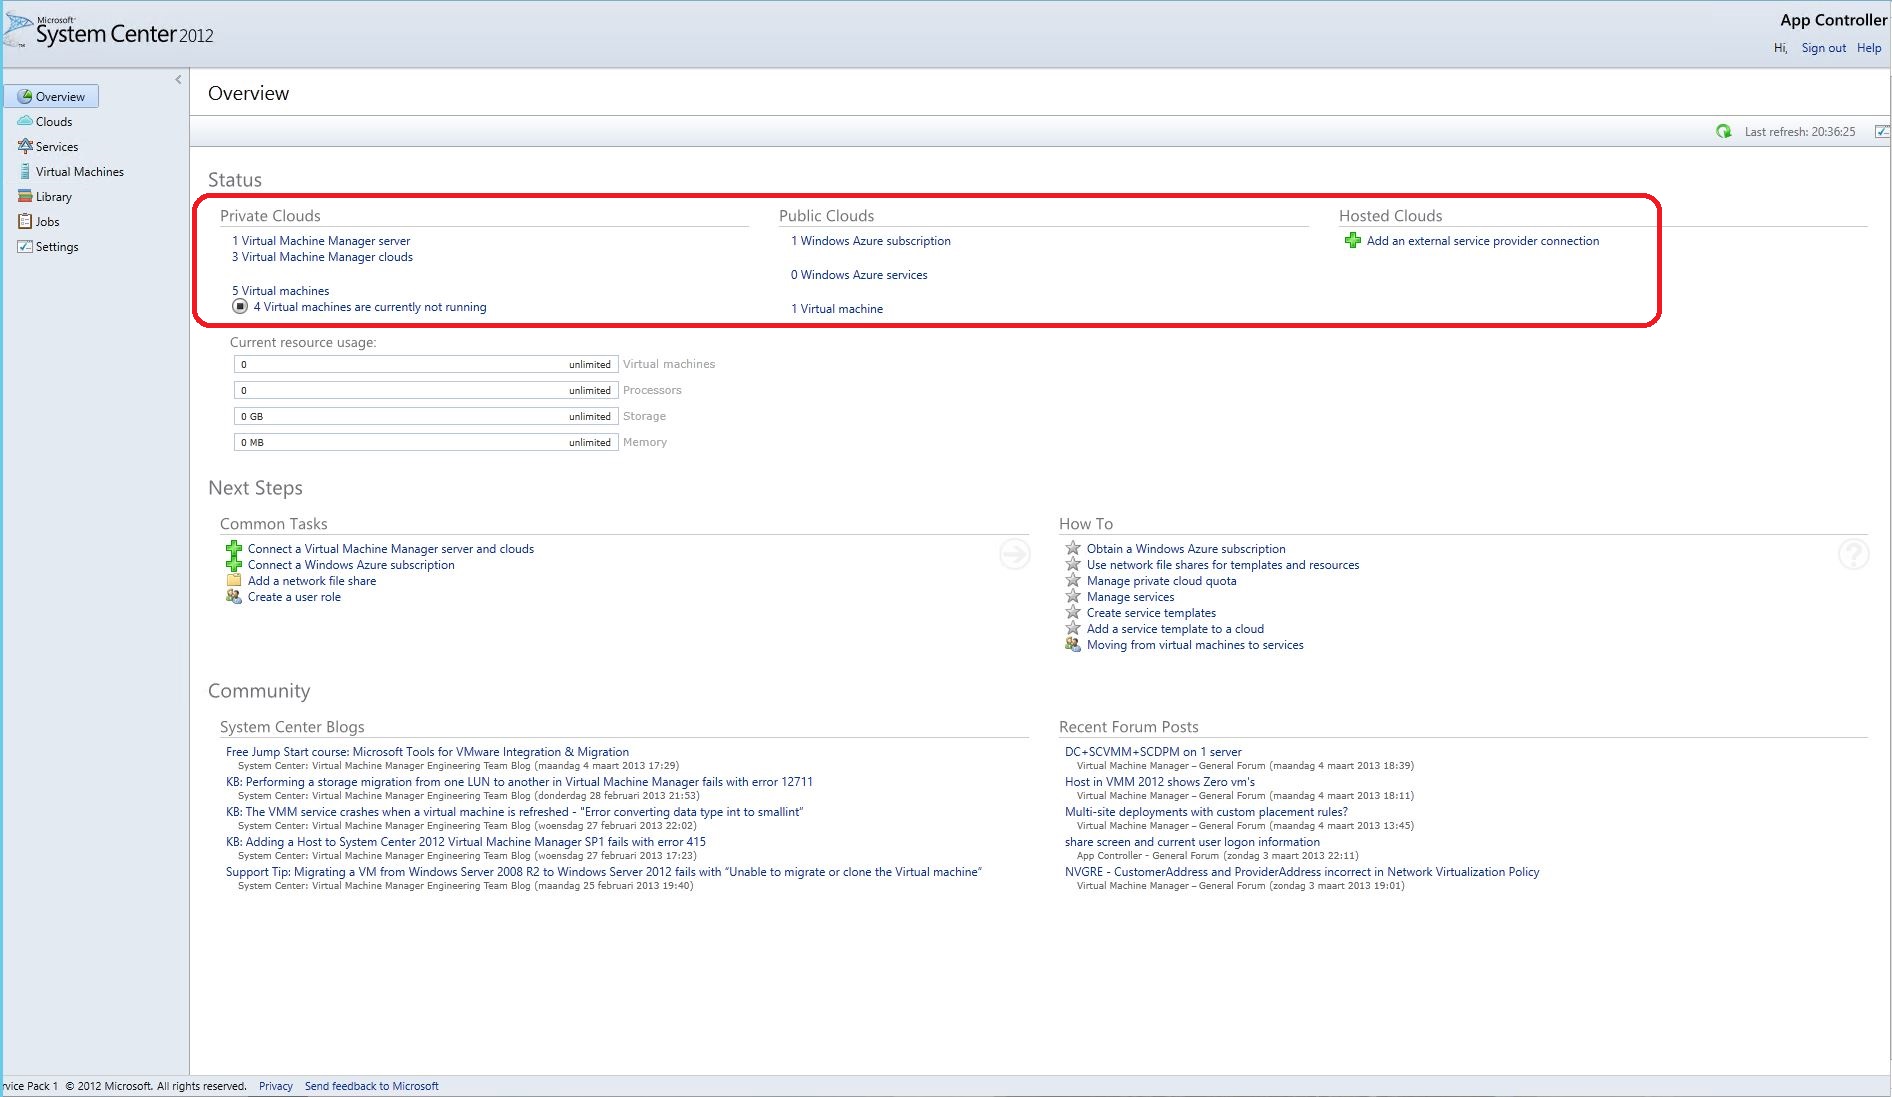Open 1 Virtual Machine Manager server link

[321, 240]
